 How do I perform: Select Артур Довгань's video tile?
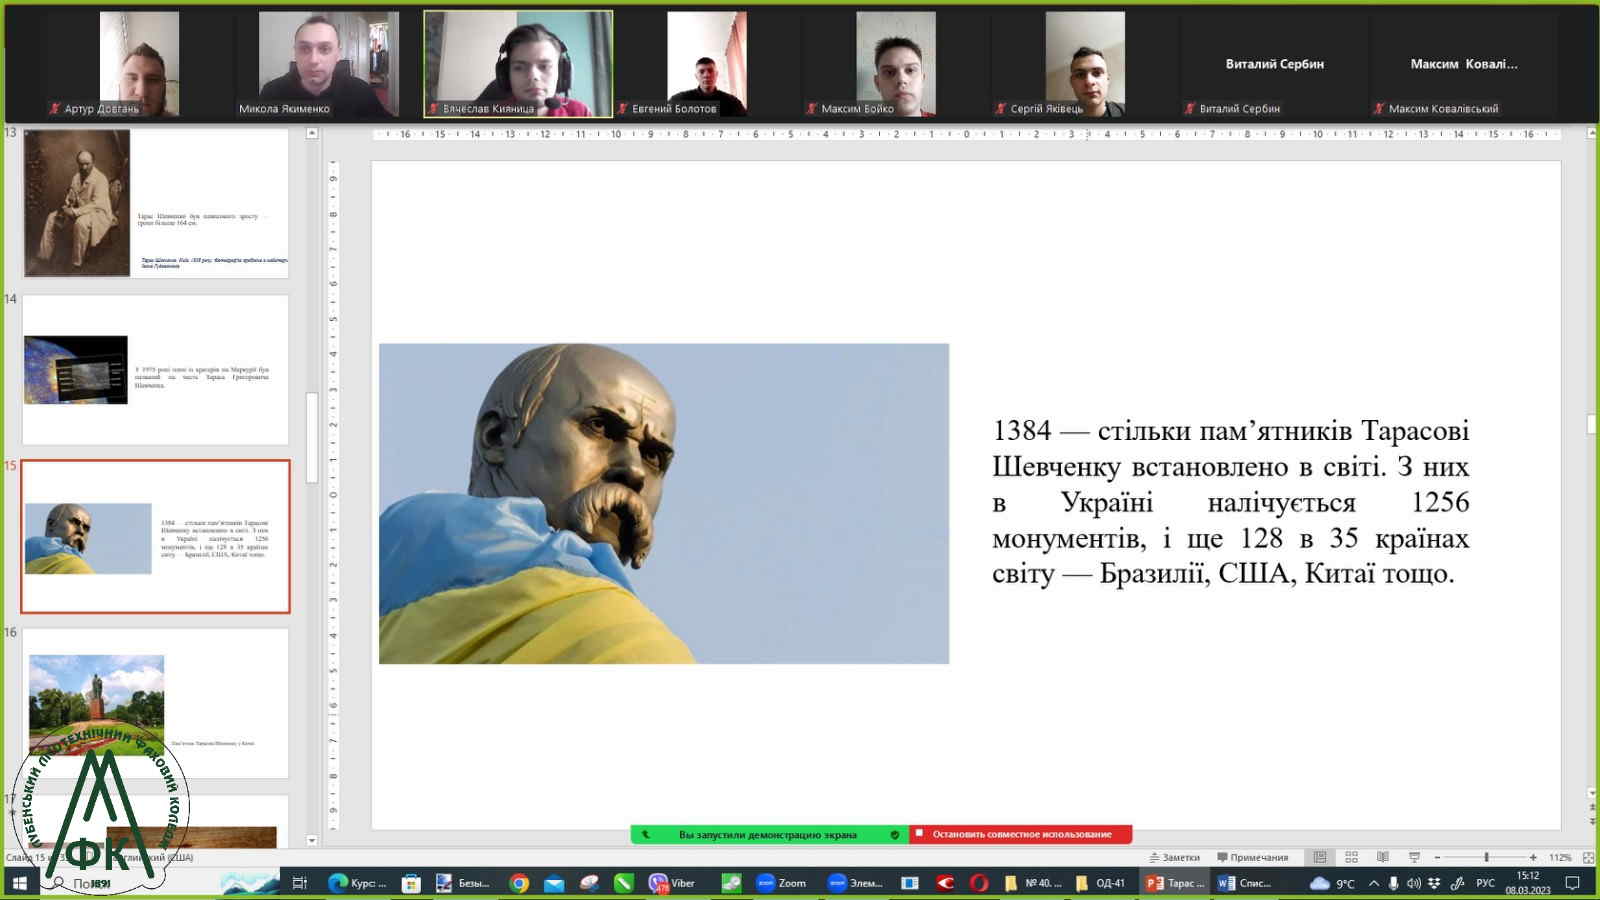[x=139, y=64]
